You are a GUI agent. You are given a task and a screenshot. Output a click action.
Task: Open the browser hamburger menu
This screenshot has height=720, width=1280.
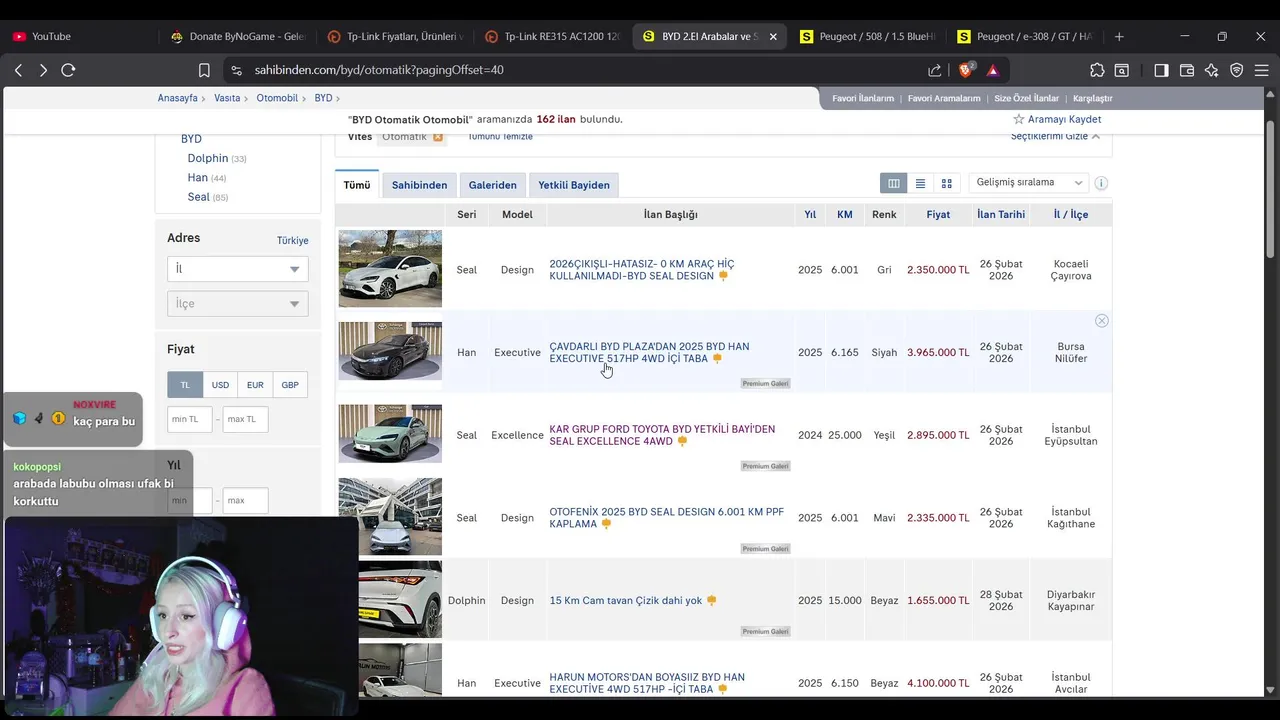tap(1262, 70)
